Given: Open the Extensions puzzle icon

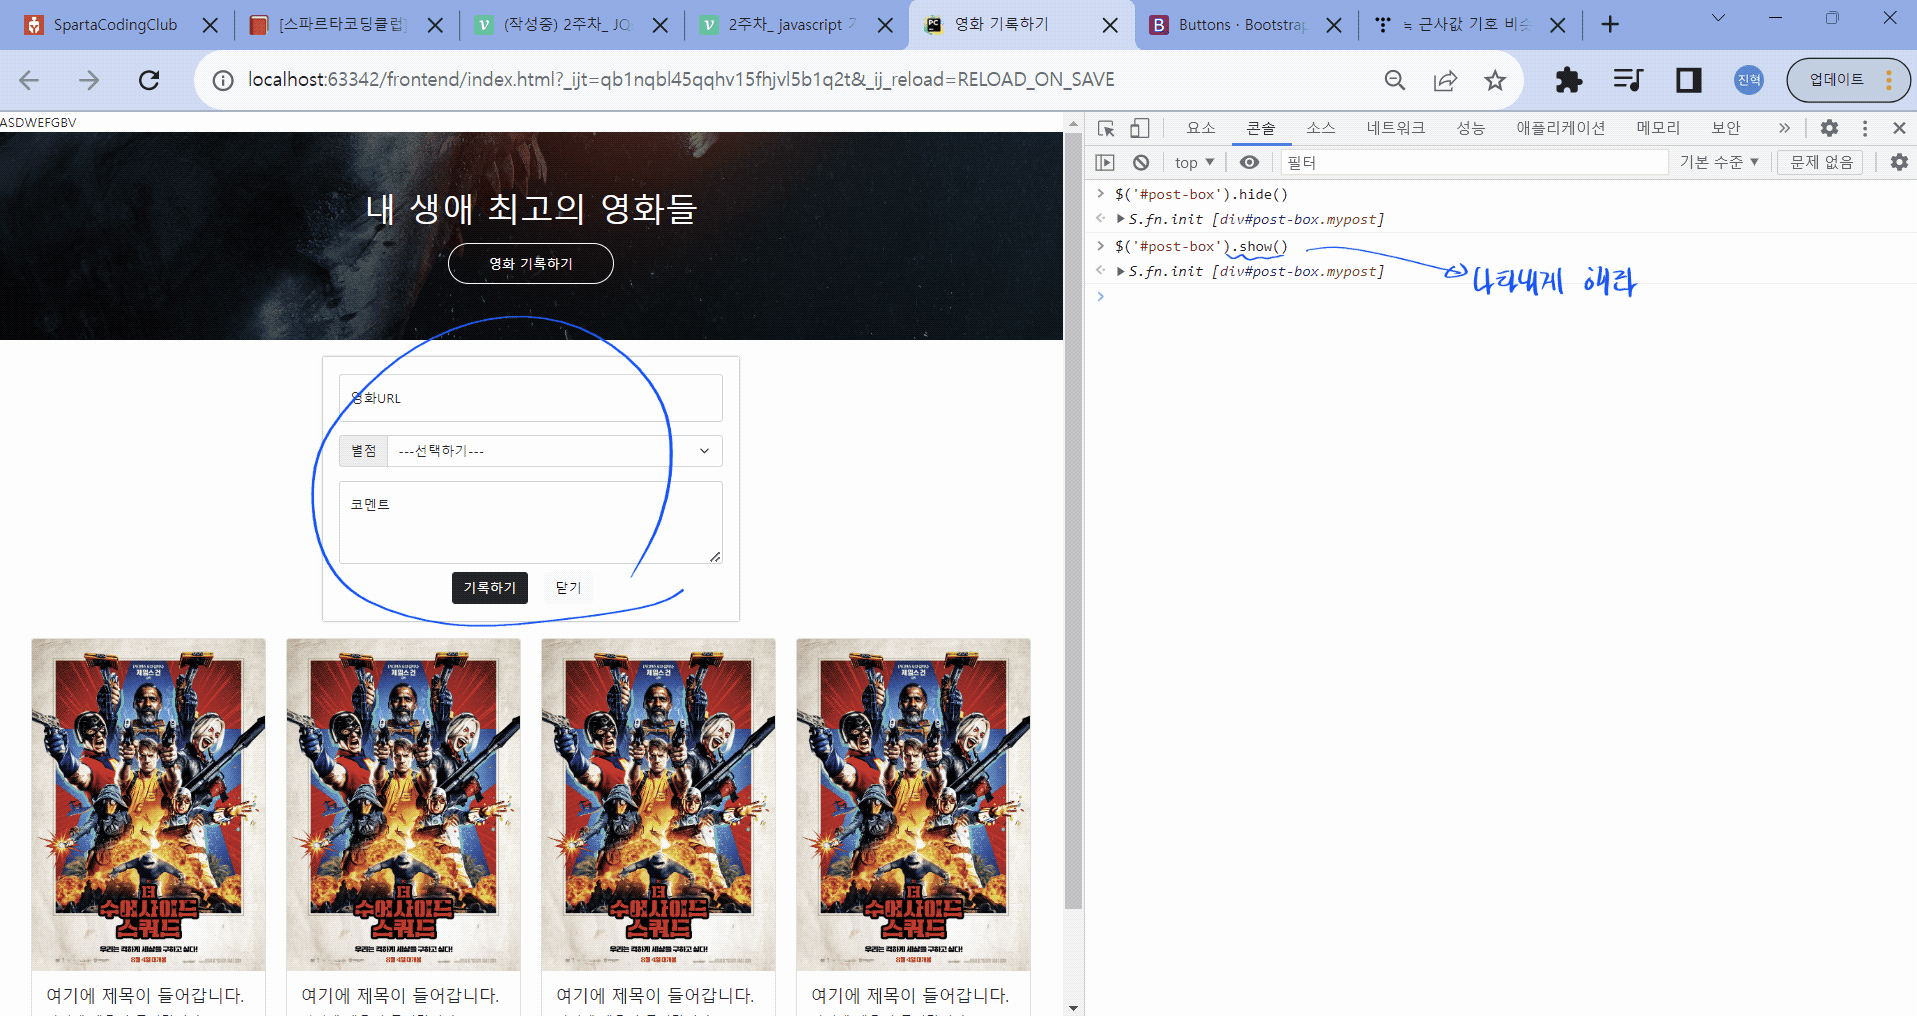Looking at the screenshot, I should 1569,80.
